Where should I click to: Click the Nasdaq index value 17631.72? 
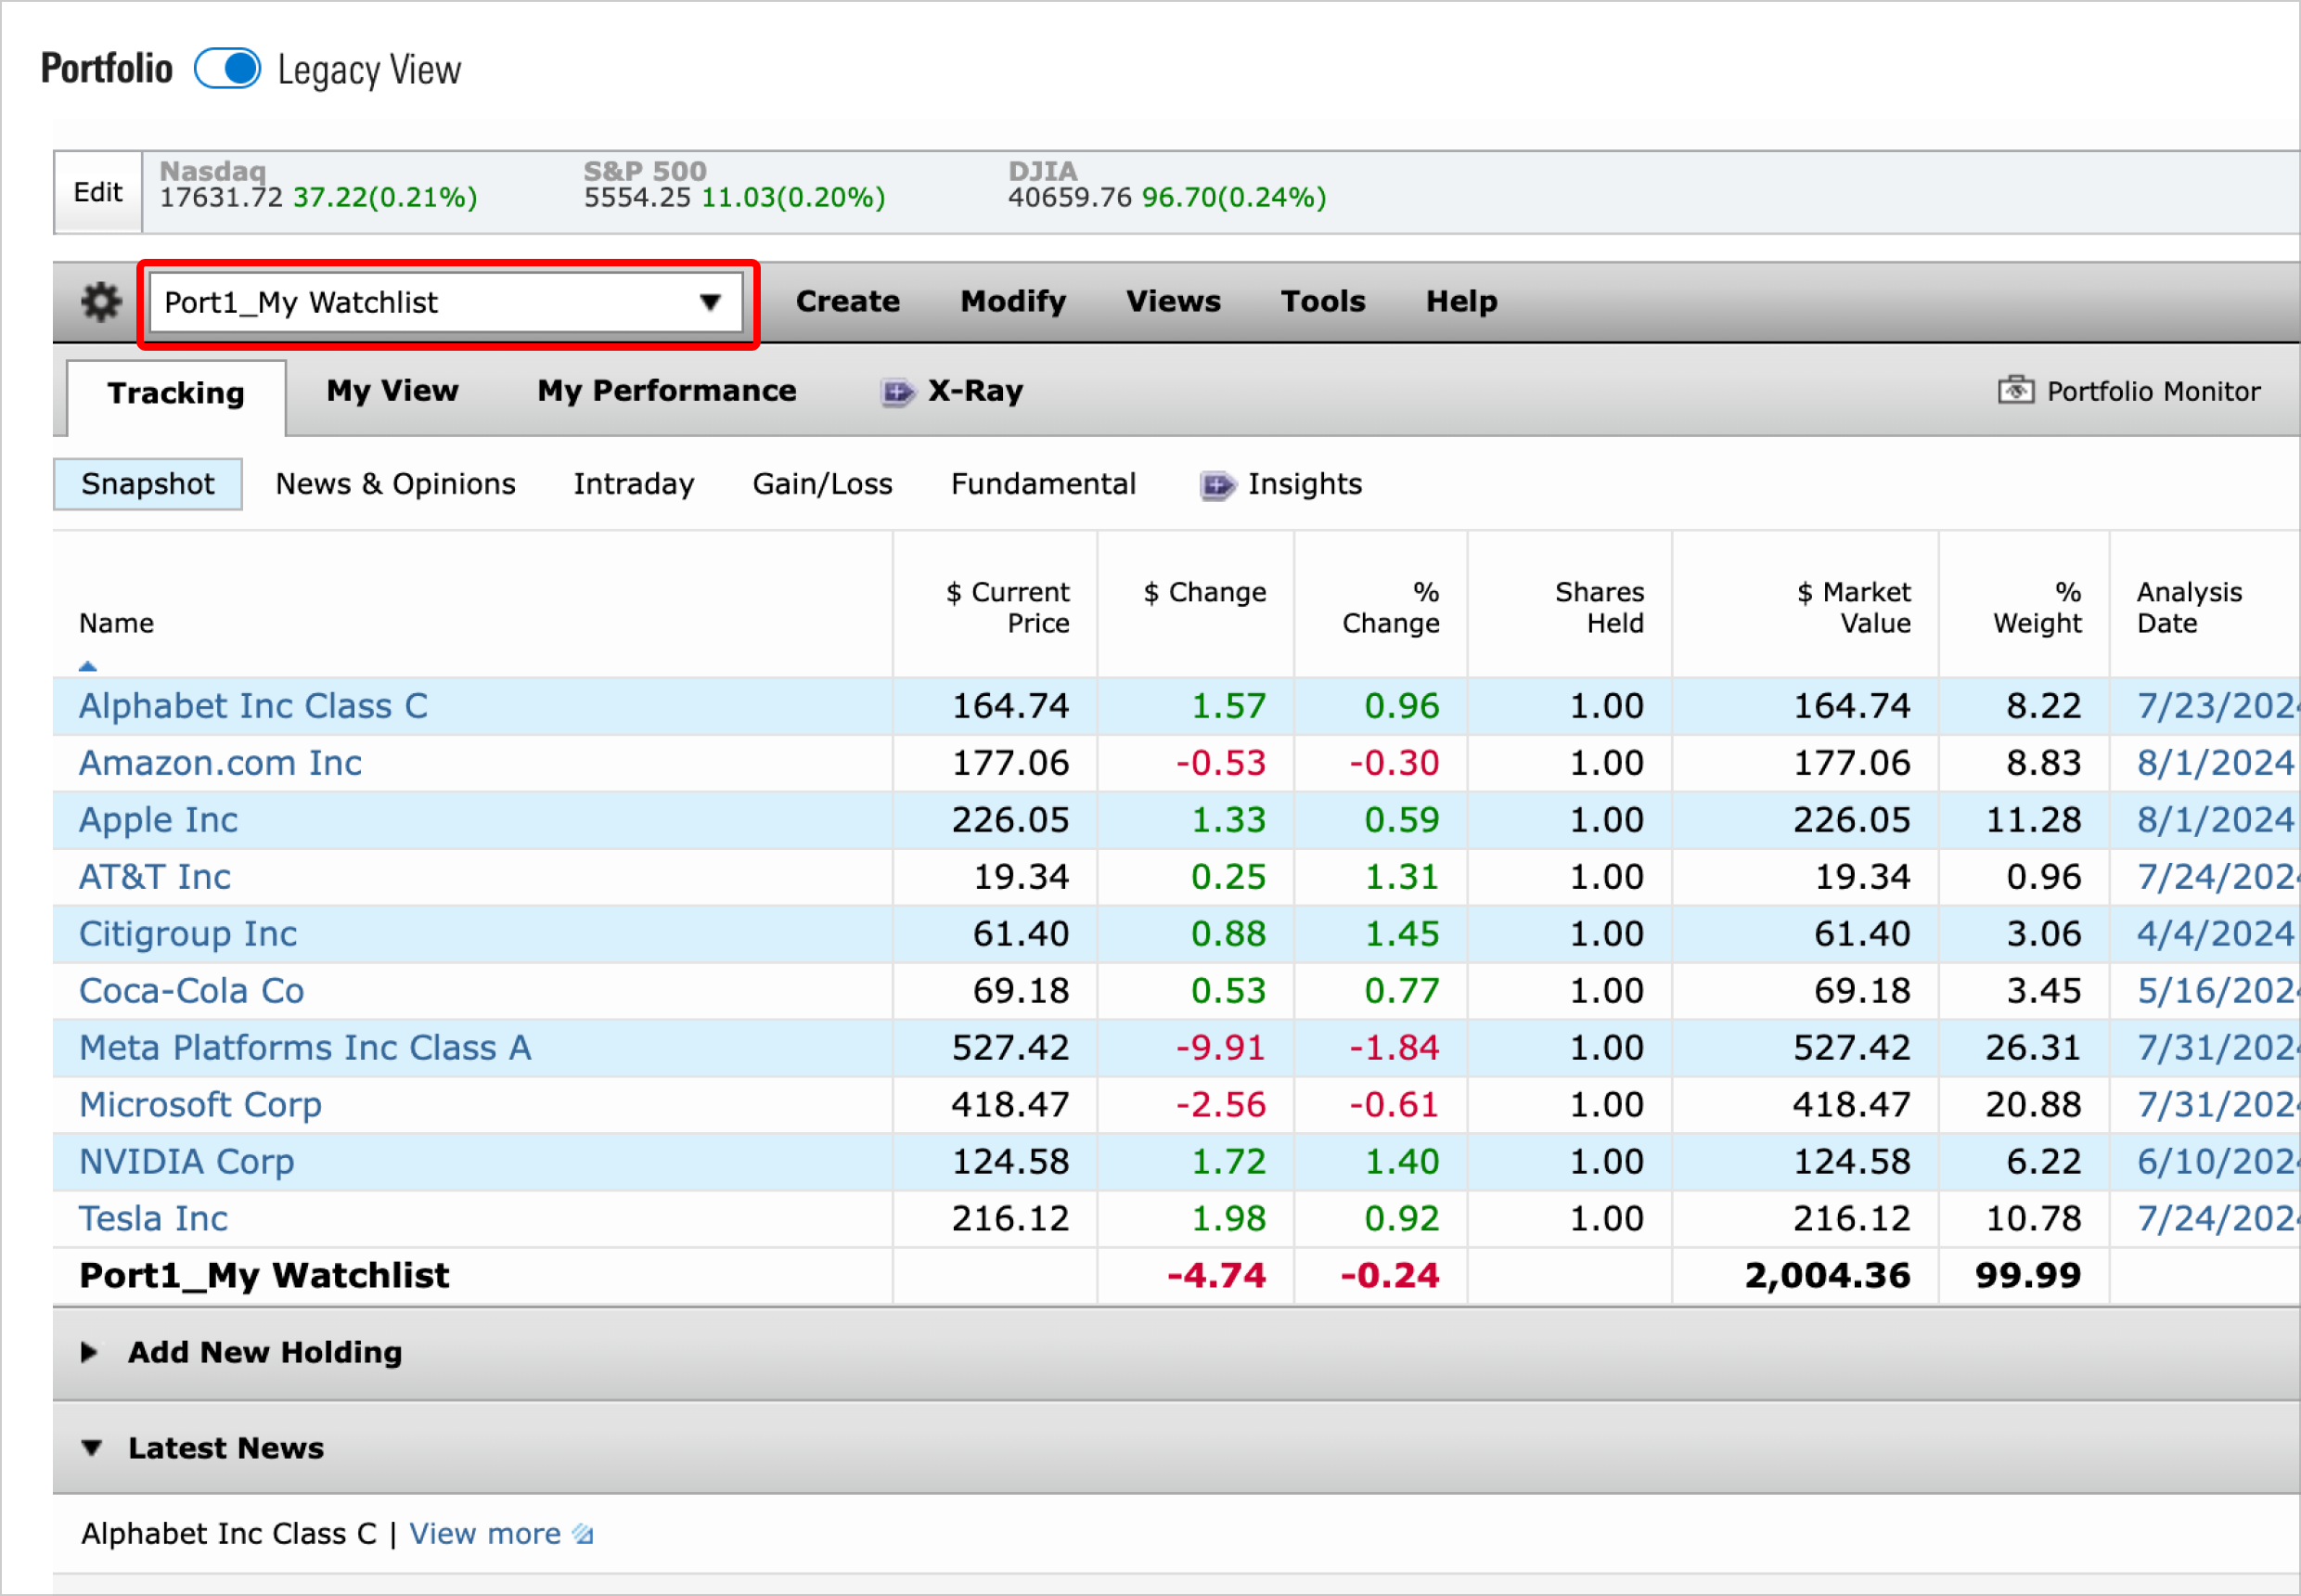click(221, 198)
